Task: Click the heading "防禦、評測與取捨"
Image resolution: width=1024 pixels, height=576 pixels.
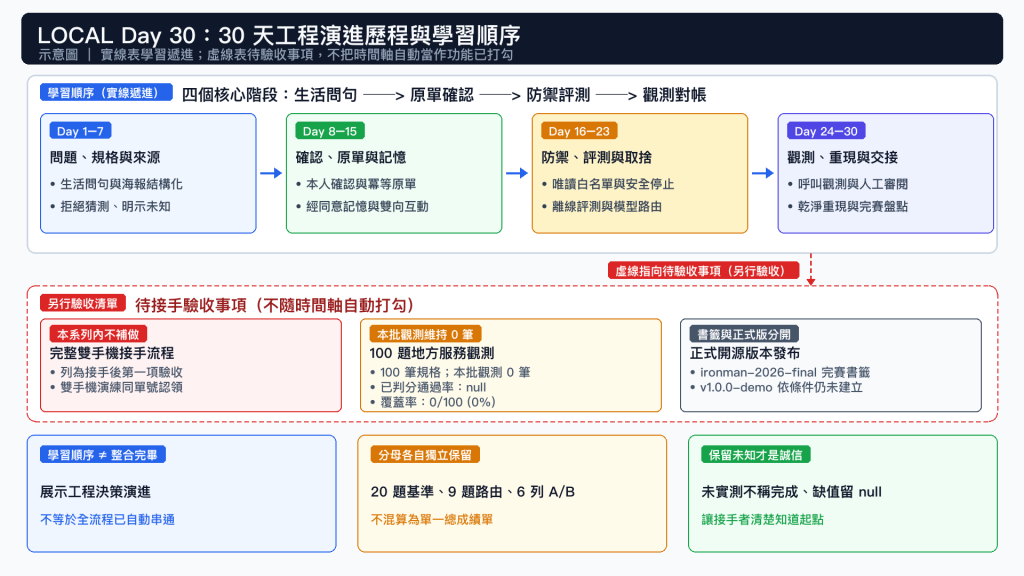Action: pos(596,157)
